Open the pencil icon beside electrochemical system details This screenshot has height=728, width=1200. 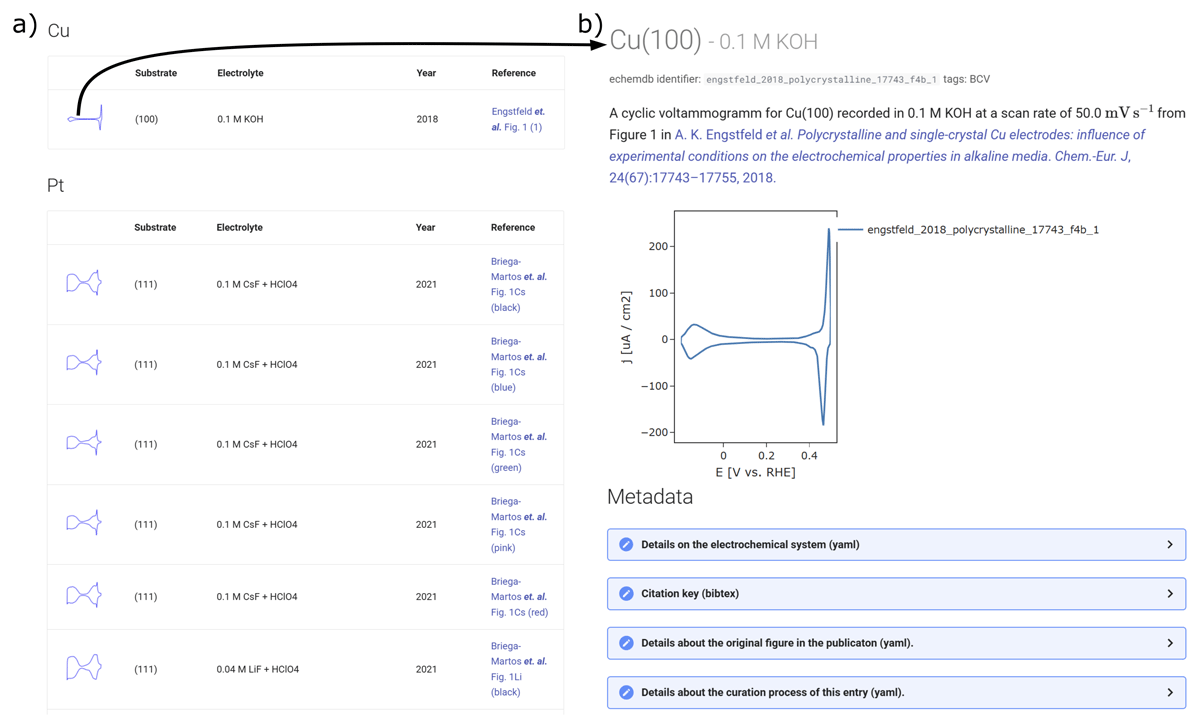[x=626, y=545]
